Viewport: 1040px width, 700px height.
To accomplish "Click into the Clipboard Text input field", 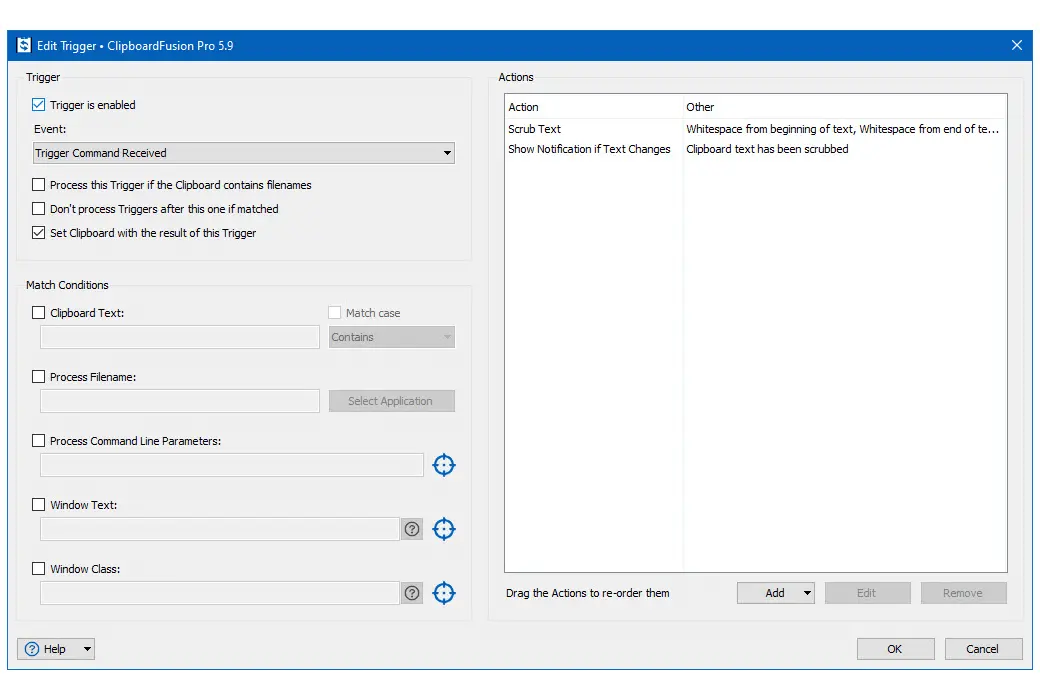I will point(180,337).
